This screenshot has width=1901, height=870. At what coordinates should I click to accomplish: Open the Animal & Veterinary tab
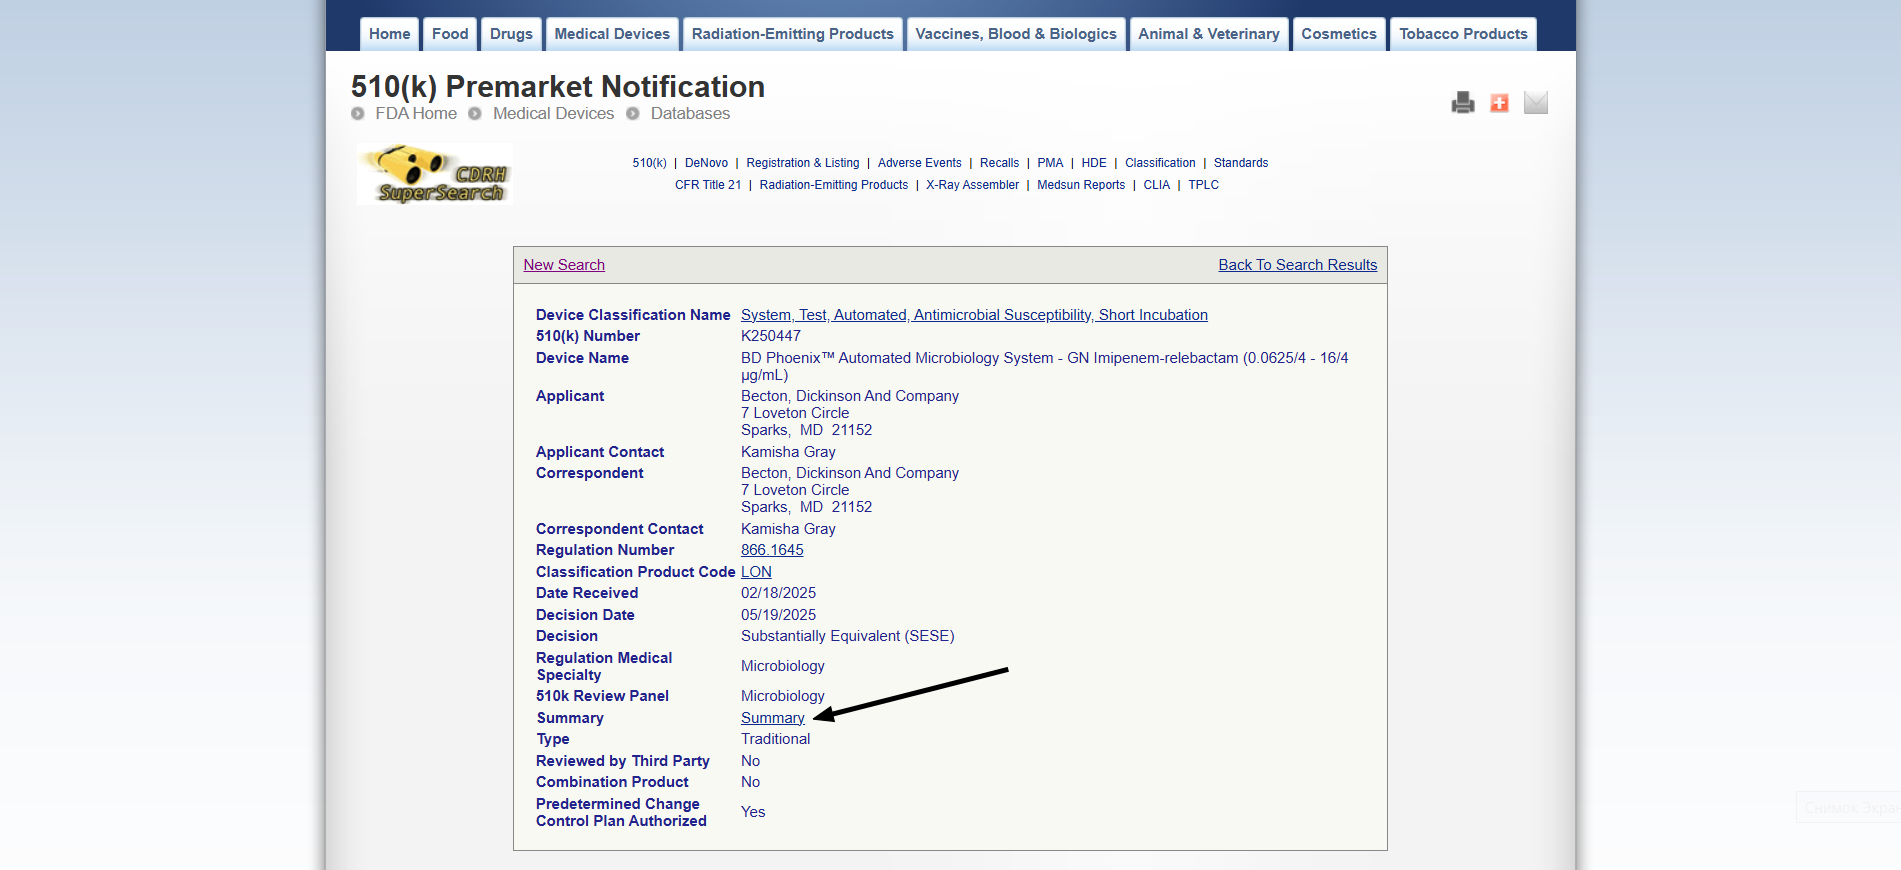tap(1209, 34)
